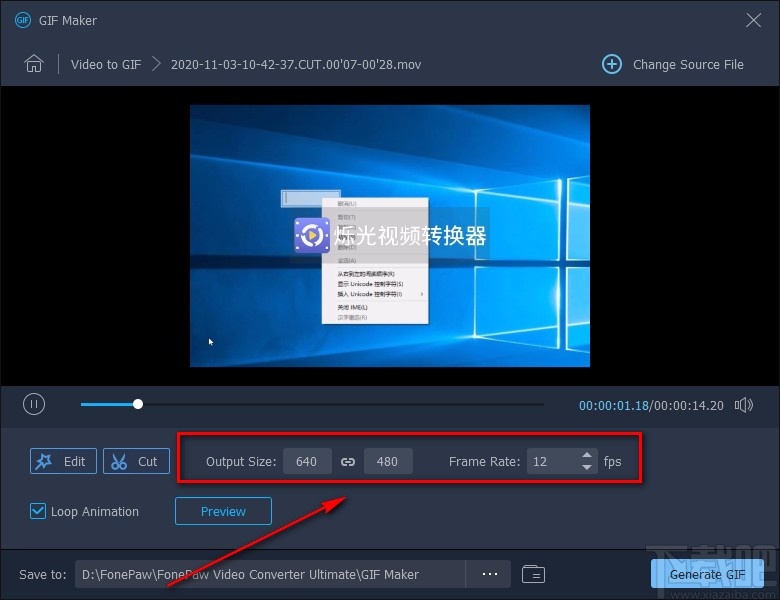Close the GIF Maker window
The image size is (780, 600).
click(754, 20)
